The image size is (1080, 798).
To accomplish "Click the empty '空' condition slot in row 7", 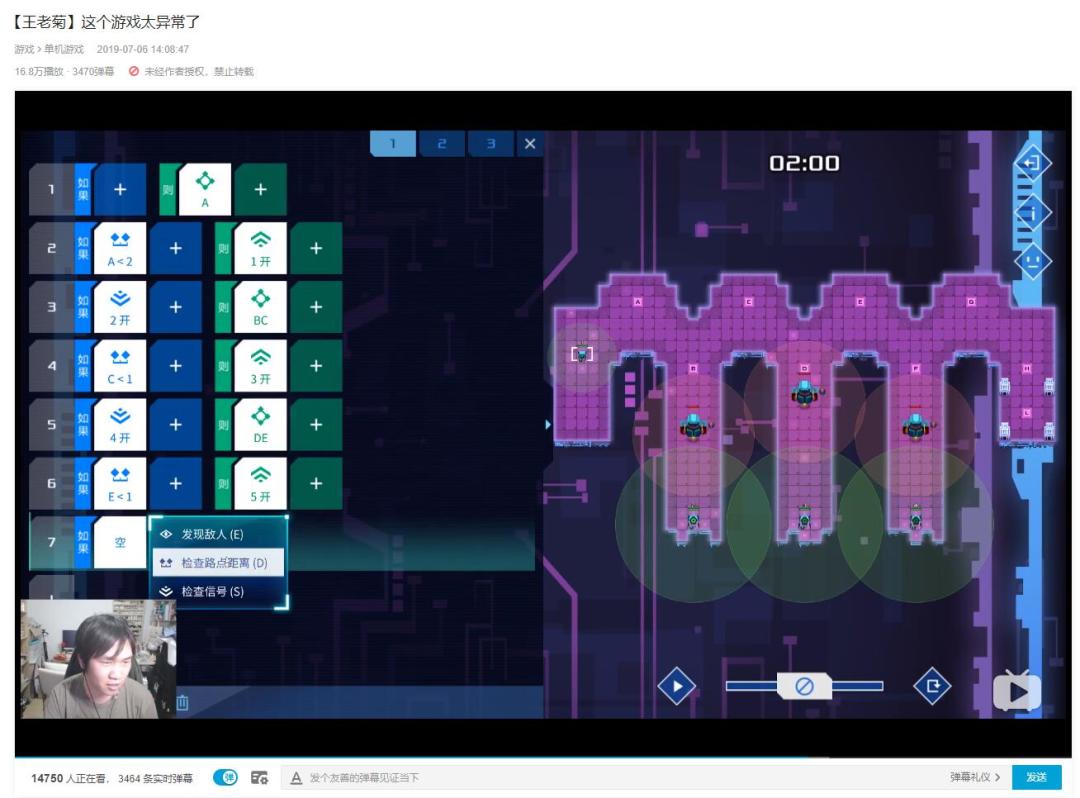I will coord(120,543).
